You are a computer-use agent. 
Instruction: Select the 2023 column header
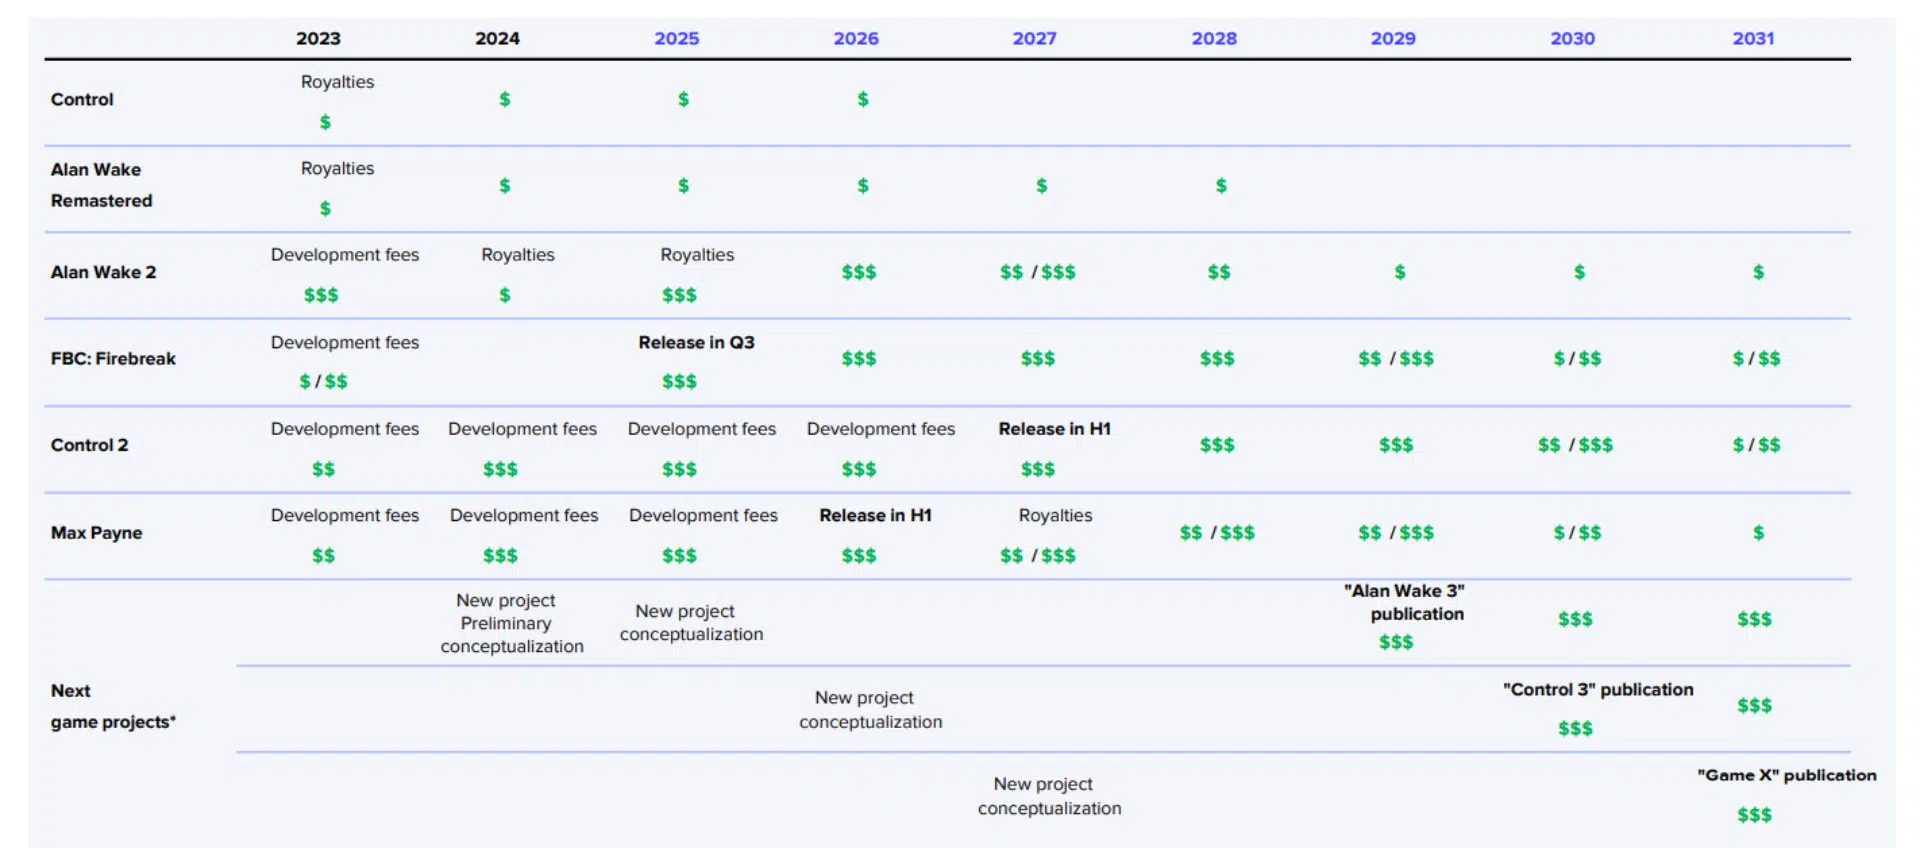(x=318, y=38)
